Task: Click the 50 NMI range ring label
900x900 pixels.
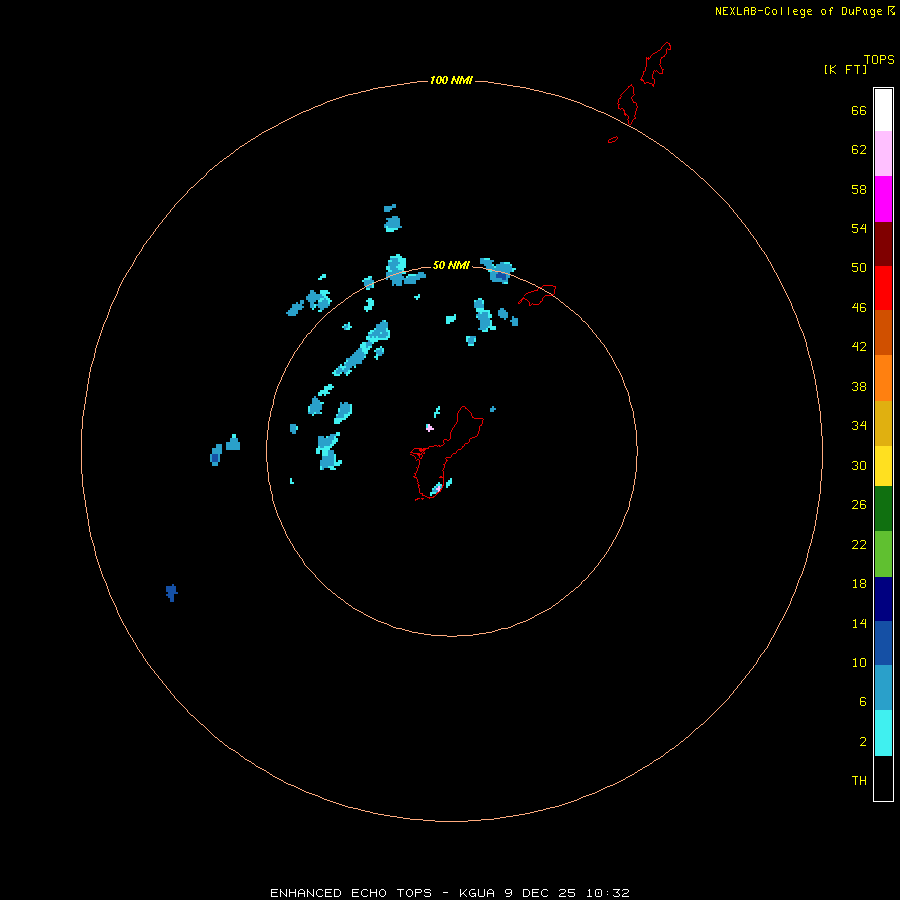Action: click(x=451, y=265)
